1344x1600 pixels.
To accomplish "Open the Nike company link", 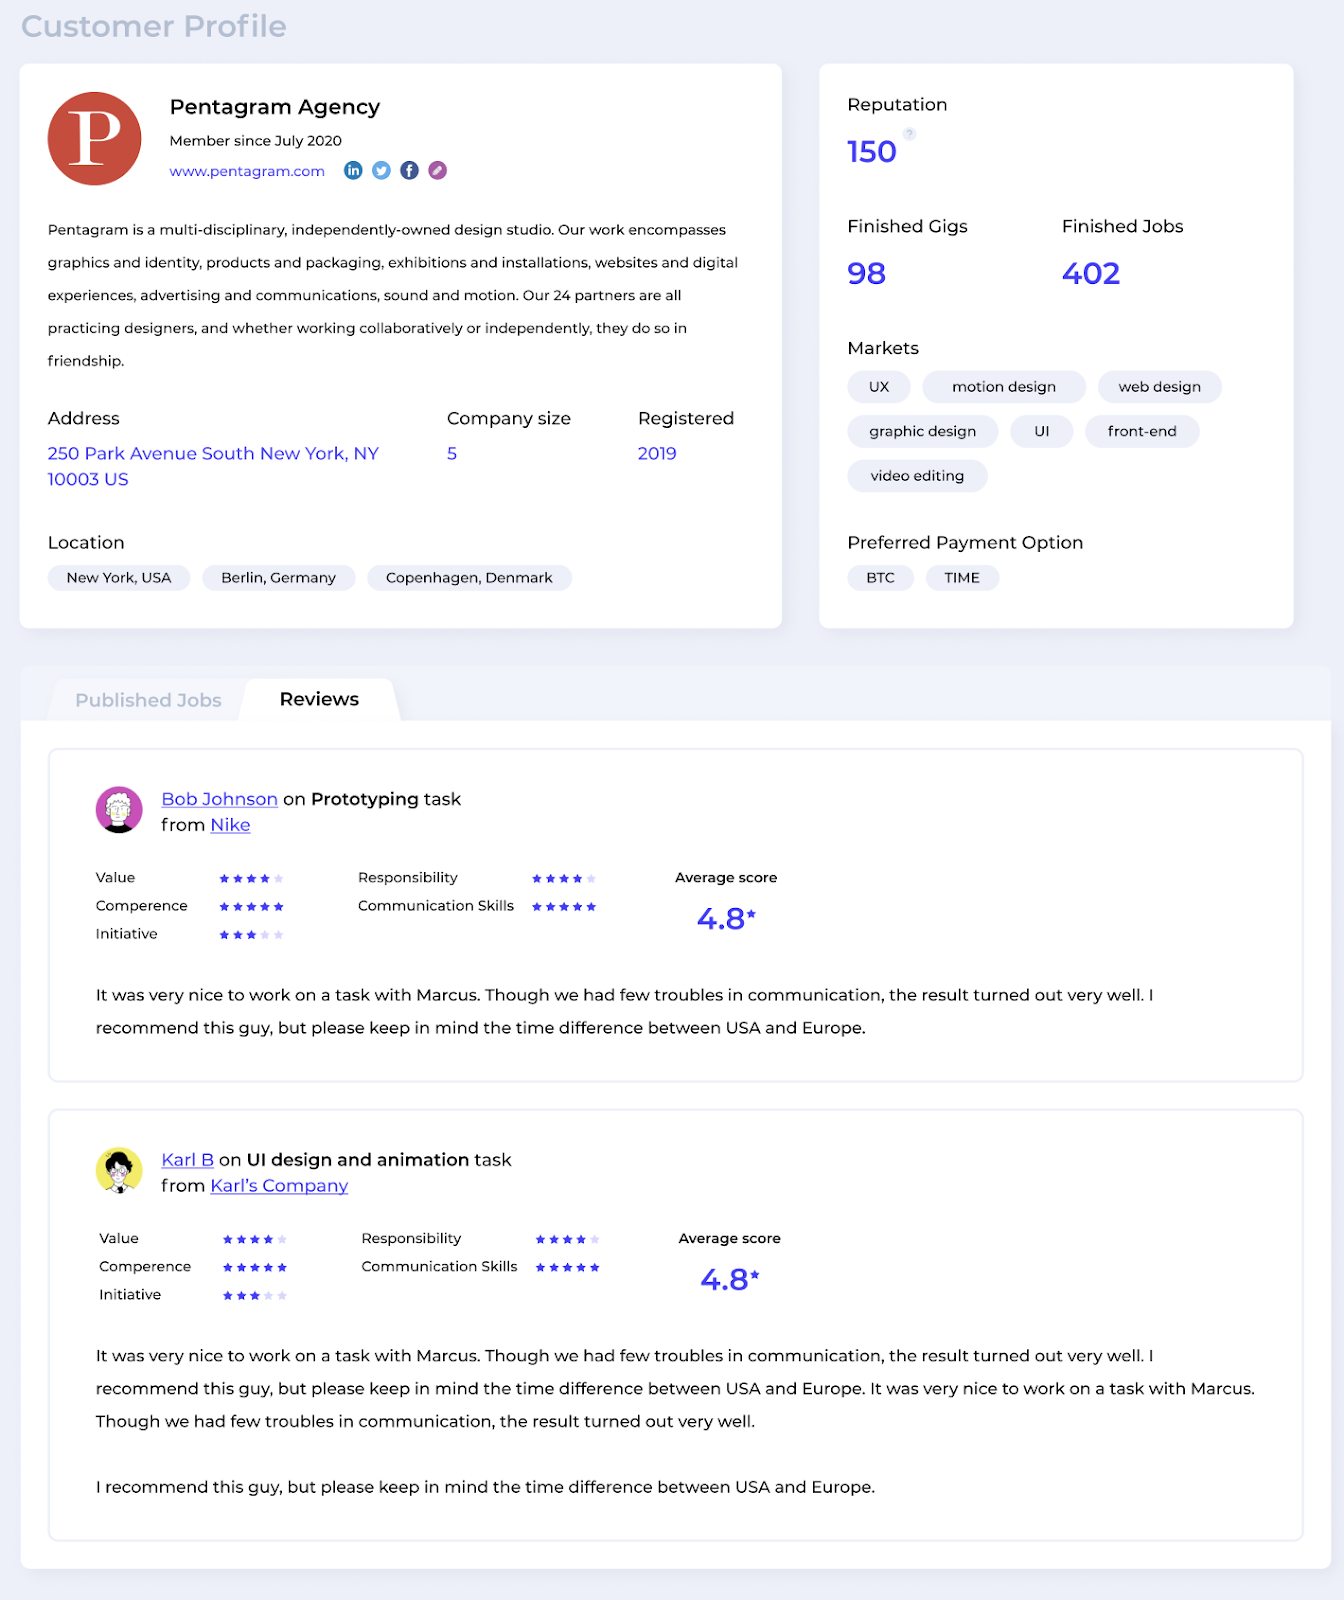I will tap(230, 825).
